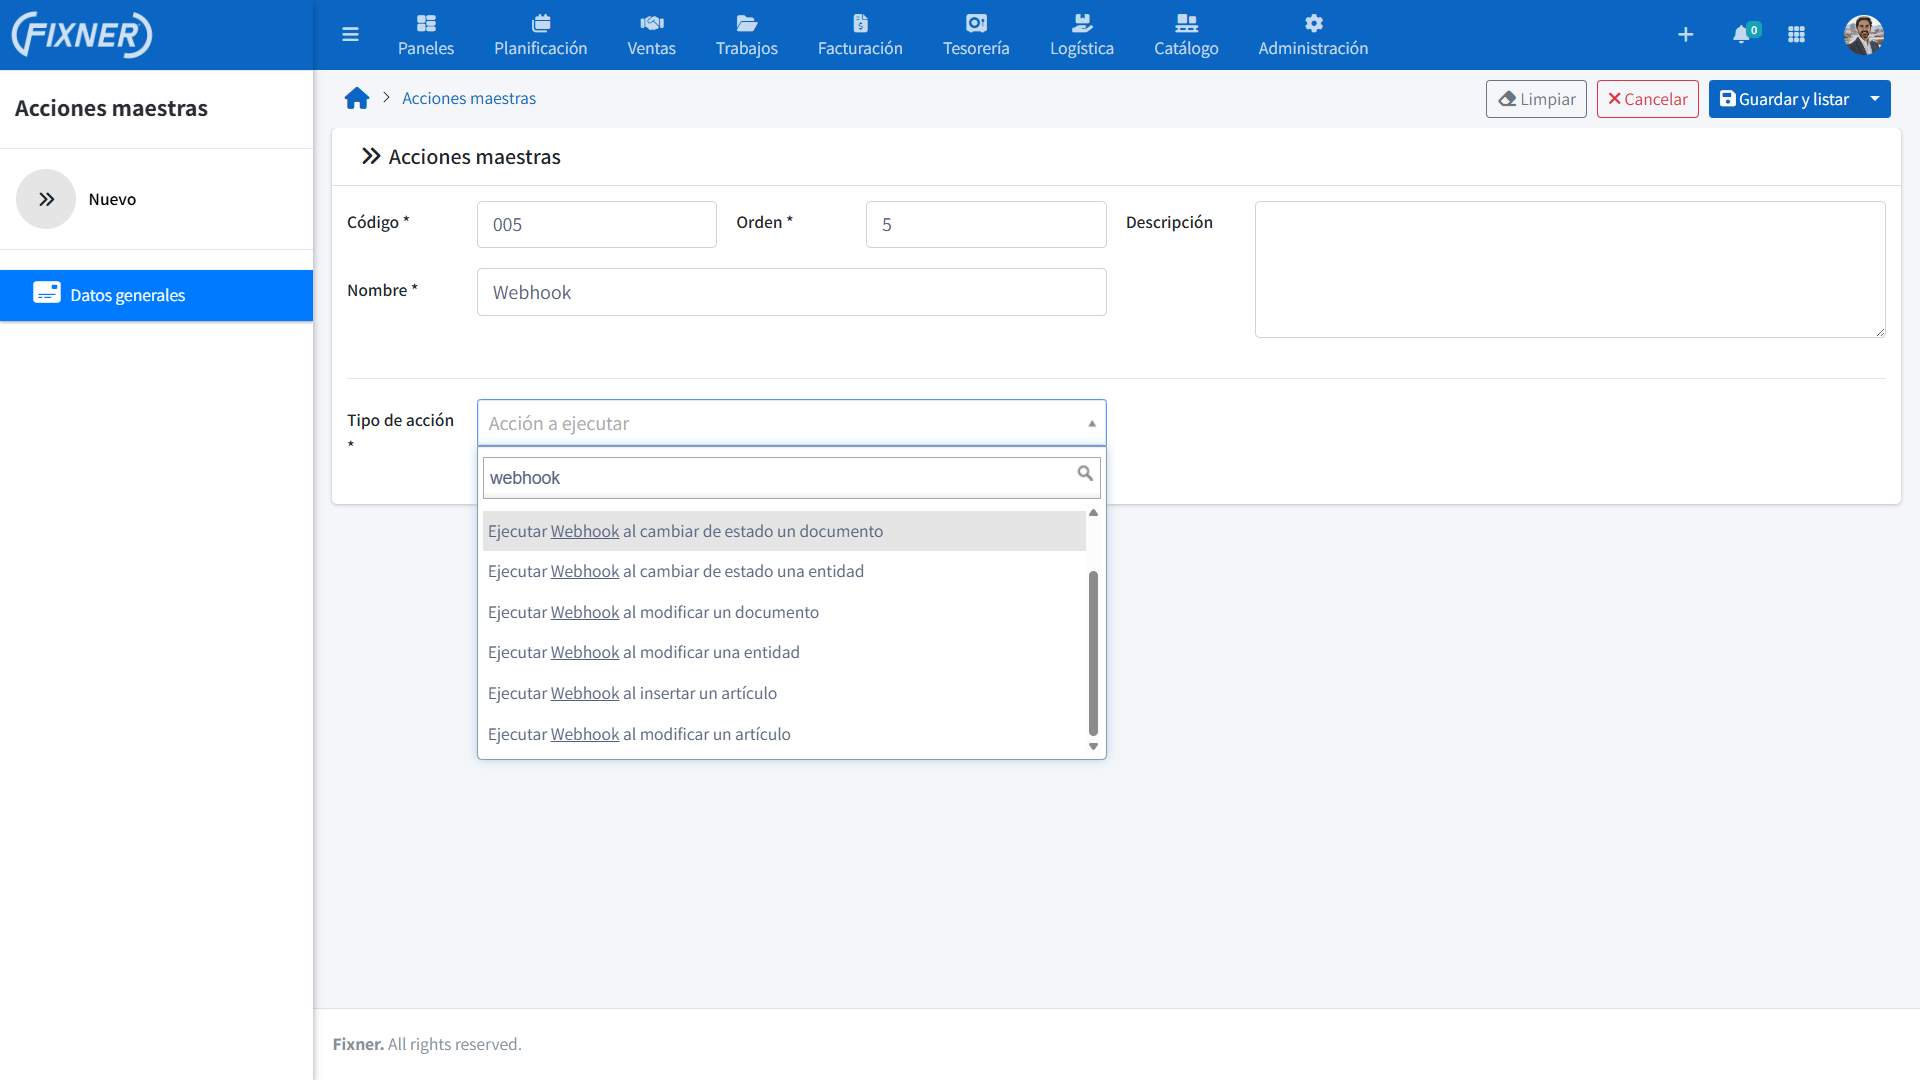Image resolution: width=1920 pixels, height=1080 pixels.
Task: Click the hamburger menu toggle icon
Action: [350, 35]
